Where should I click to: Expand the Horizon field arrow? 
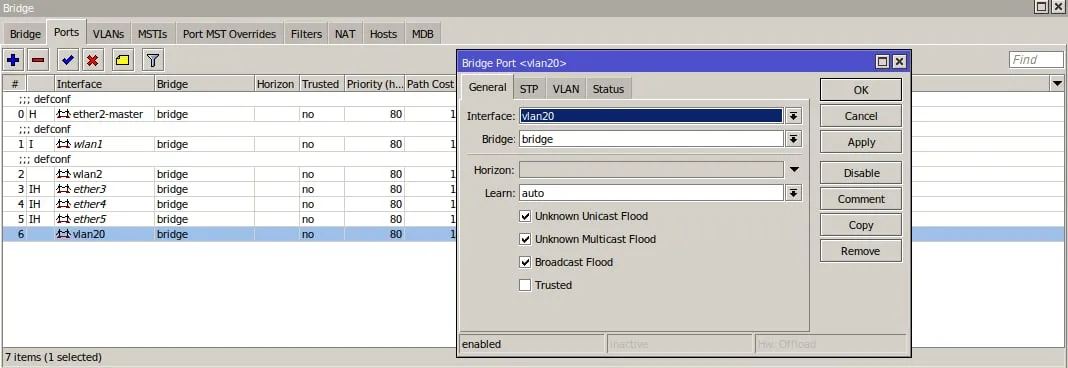point(794,170)
